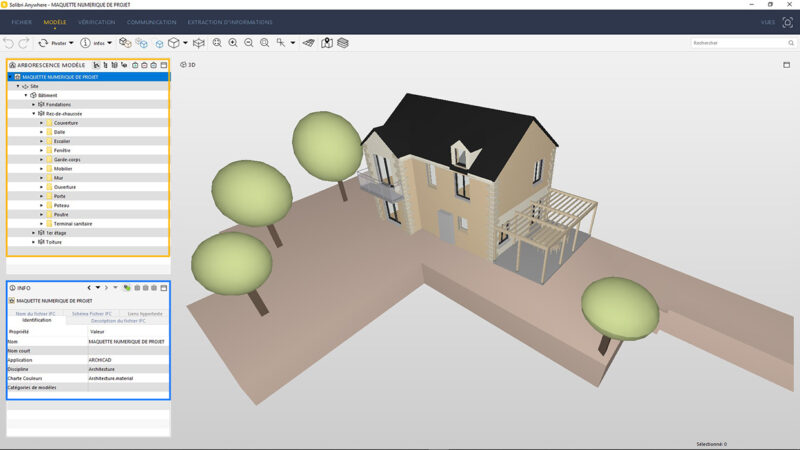Screen dimensions: 800x450
Task: Expand the Fenêtre folder
Action: [41, 151]
